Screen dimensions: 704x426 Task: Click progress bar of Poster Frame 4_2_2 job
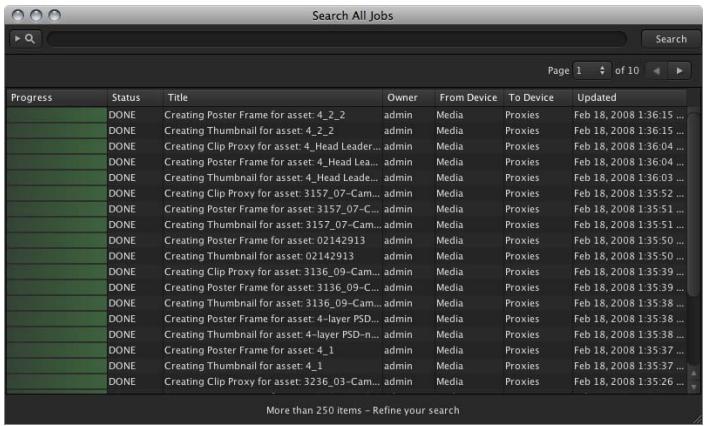point(57,115)
